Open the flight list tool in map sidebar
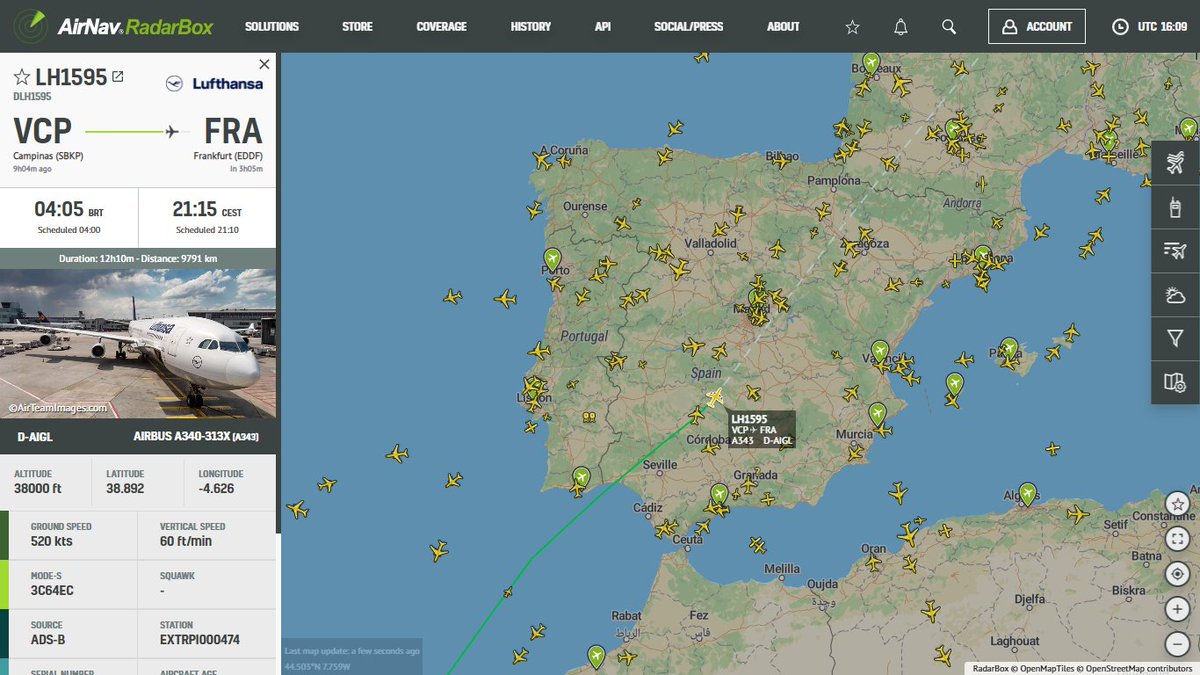This screenshot has height=675, width=1200. [1176, 251]
